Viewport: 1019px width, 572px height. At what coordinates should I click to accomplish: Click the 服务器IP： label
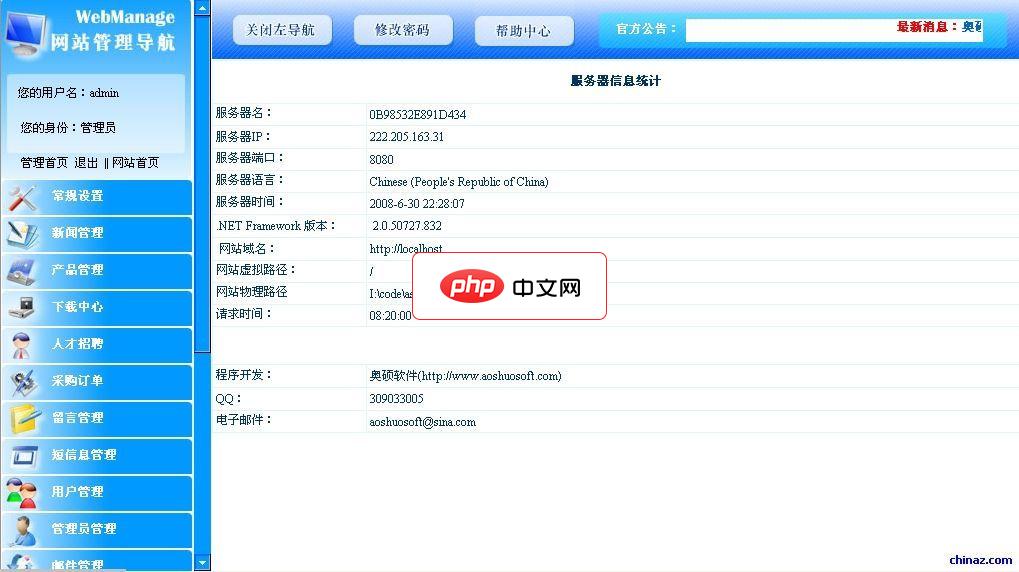click(243, 136)
